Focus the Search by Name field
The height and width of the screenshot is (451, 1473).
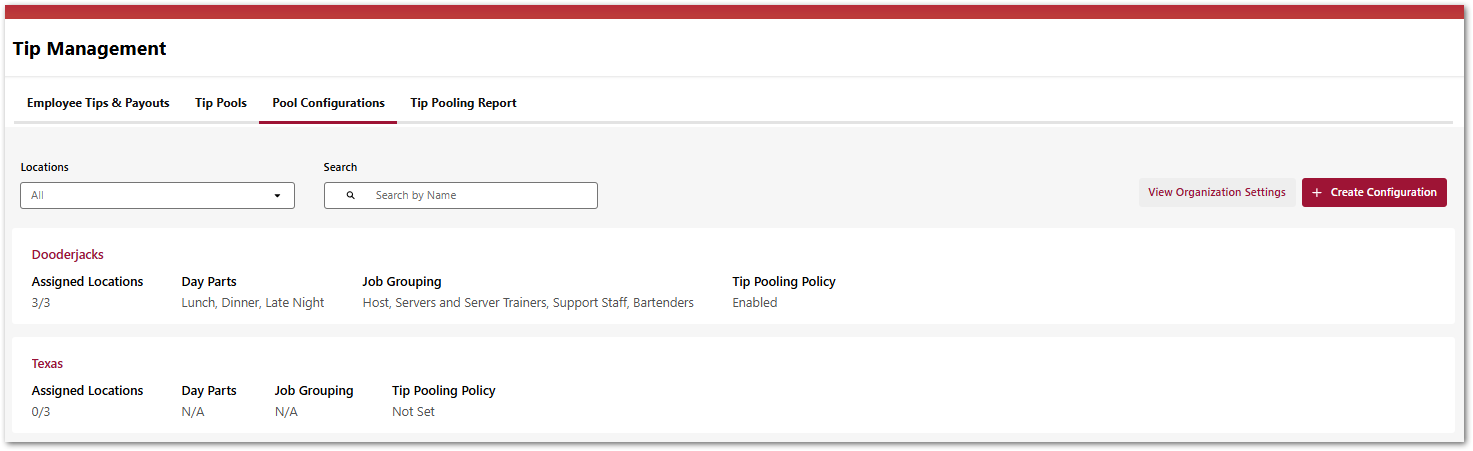point(480,196)
